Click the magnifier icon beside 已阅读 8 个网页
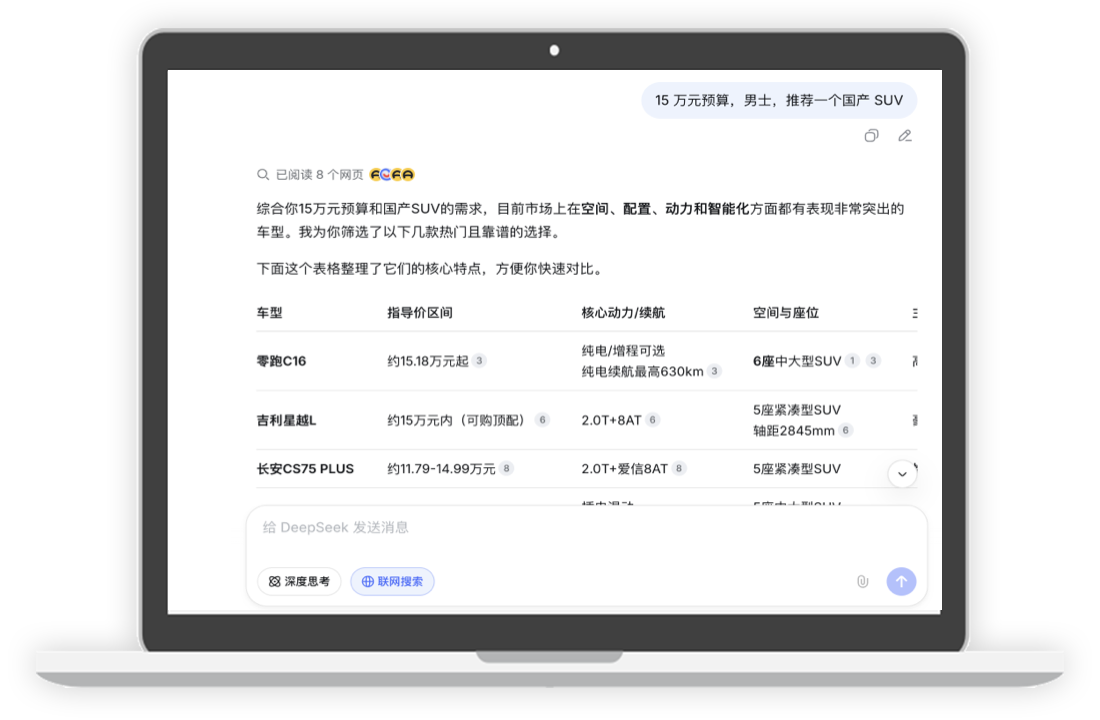1100x720 pixels. tap(263, 174)
